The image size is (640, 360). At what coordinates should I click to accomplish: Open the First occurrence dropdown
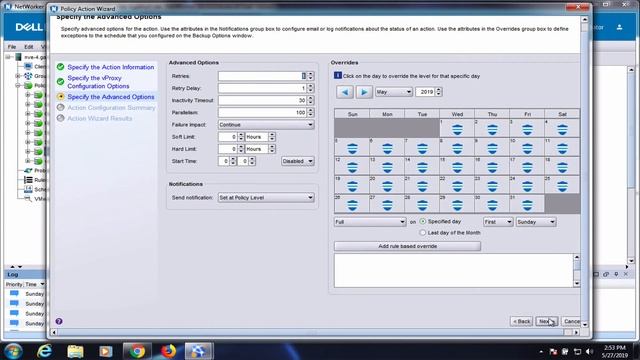[498, 222]
